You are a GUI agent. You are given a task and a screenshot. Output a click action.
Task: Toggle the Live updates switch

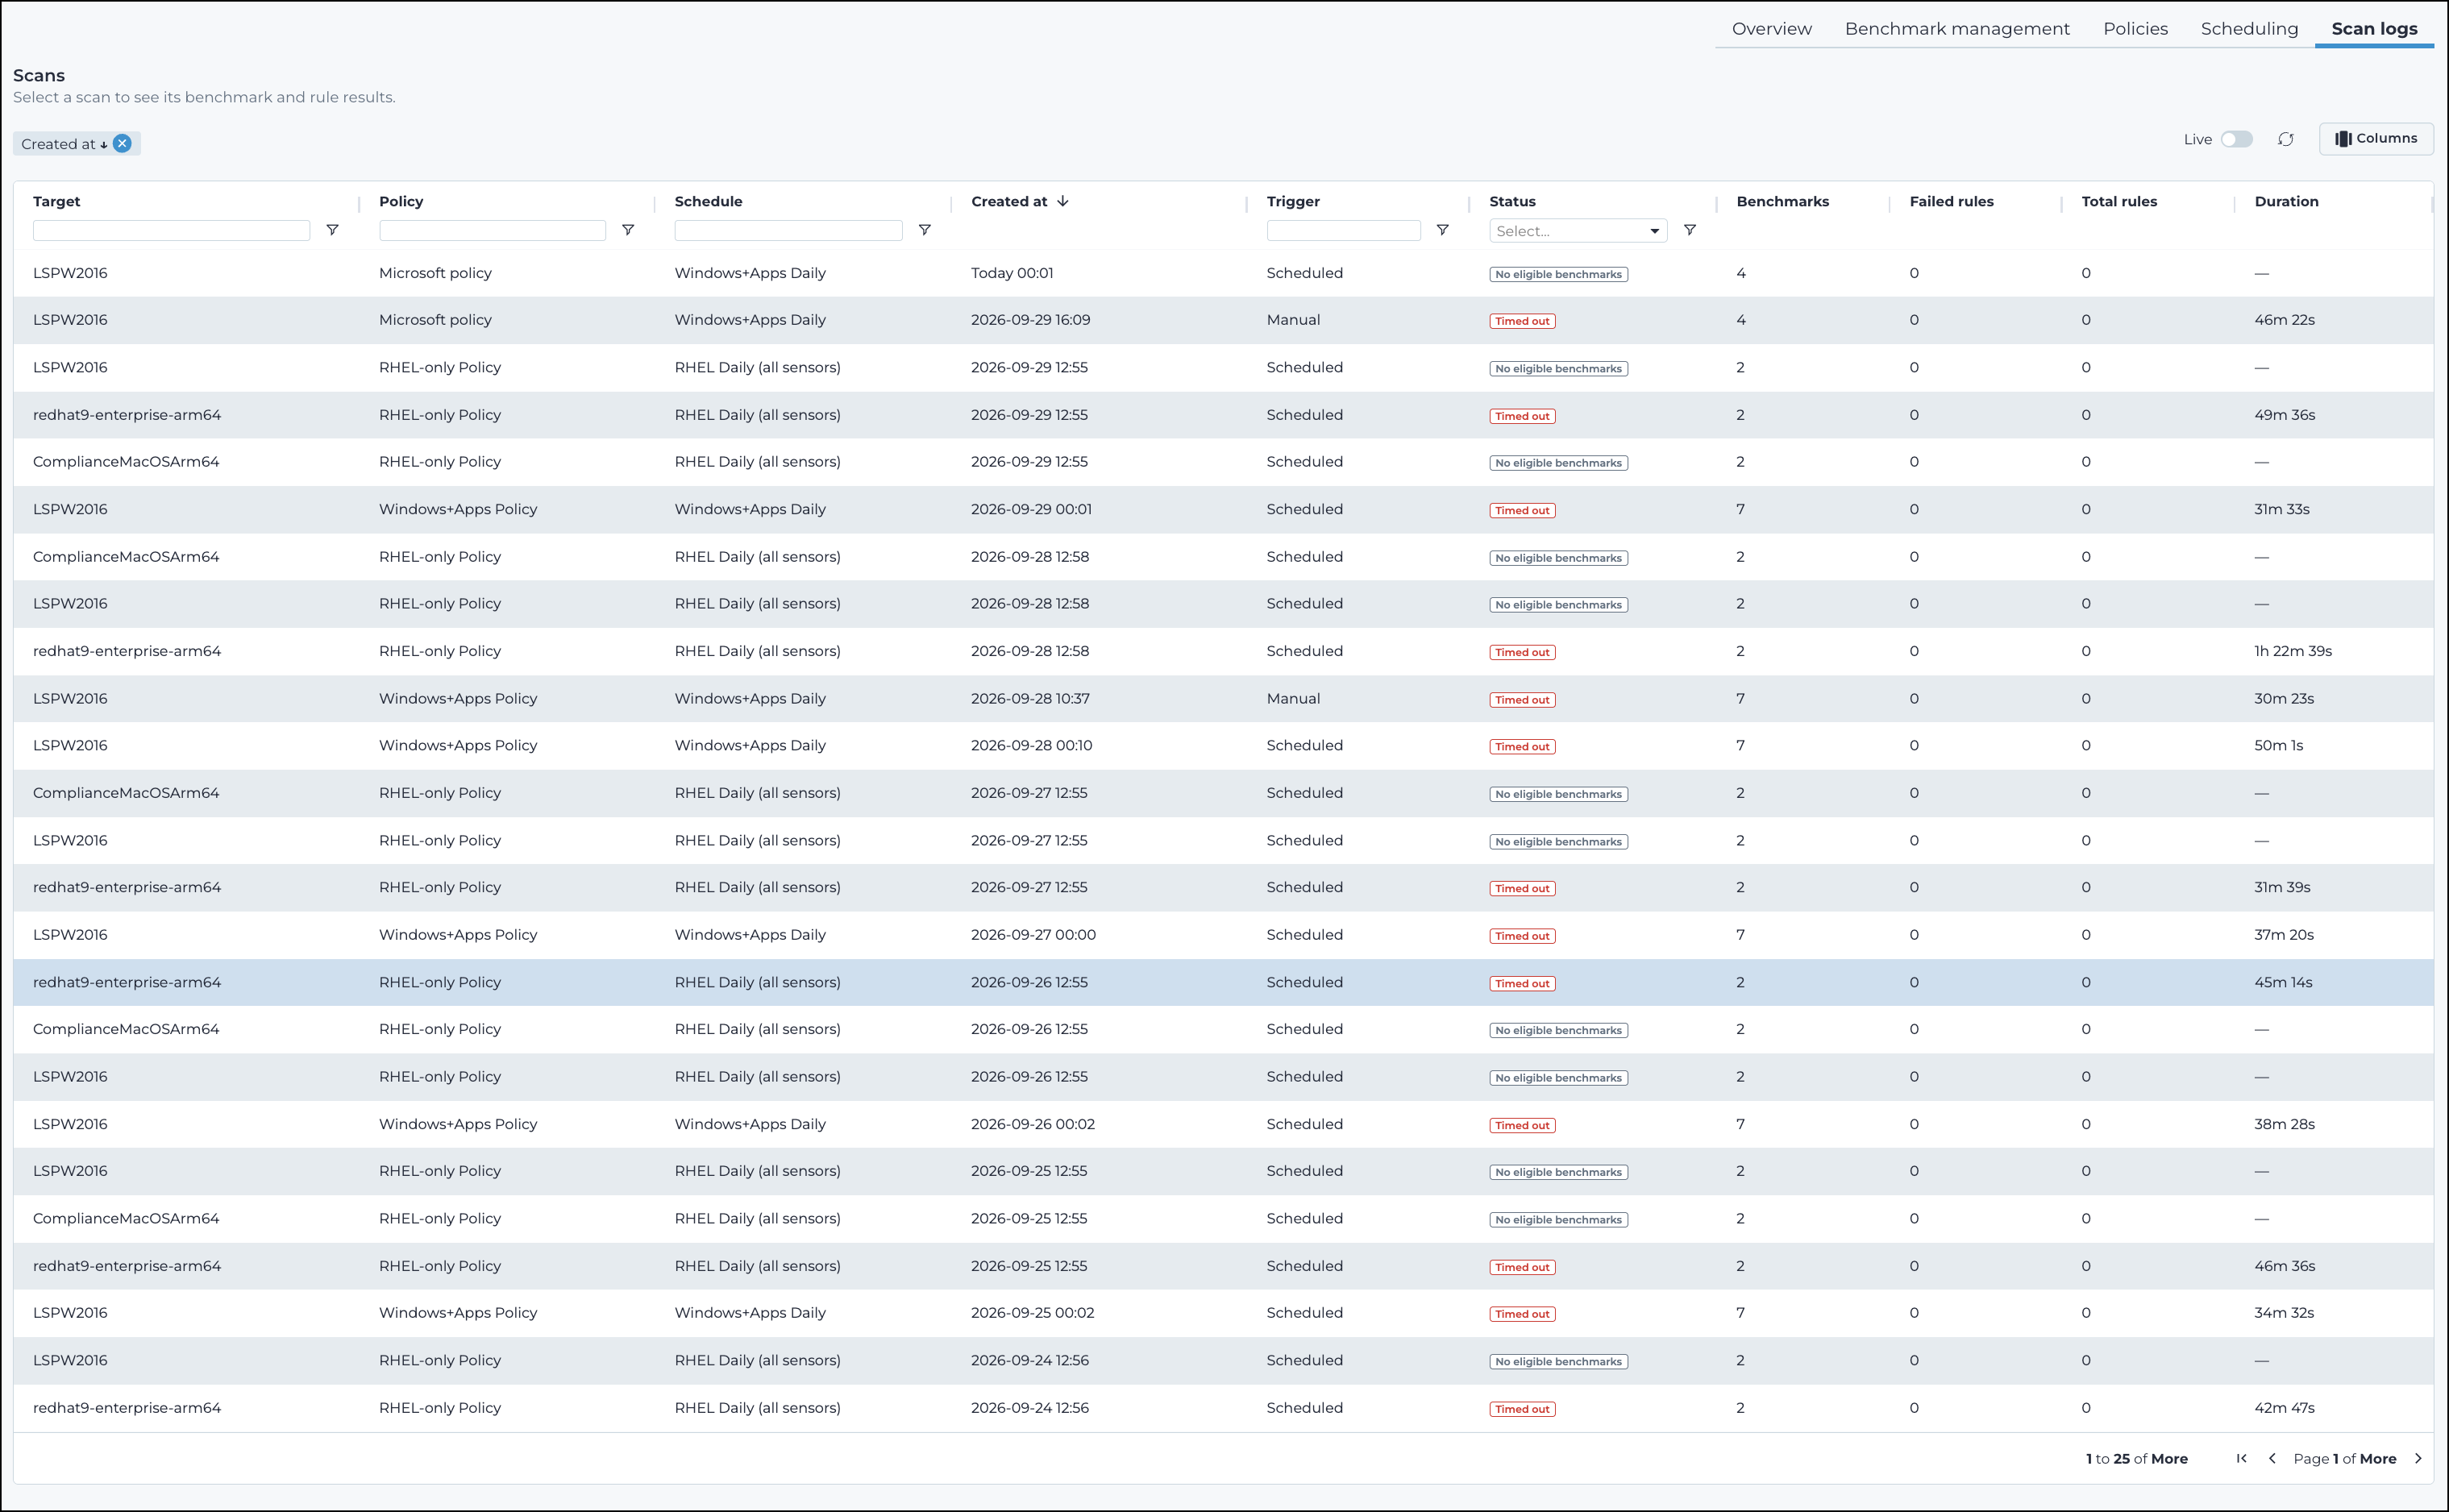(x=2237, y=139)
